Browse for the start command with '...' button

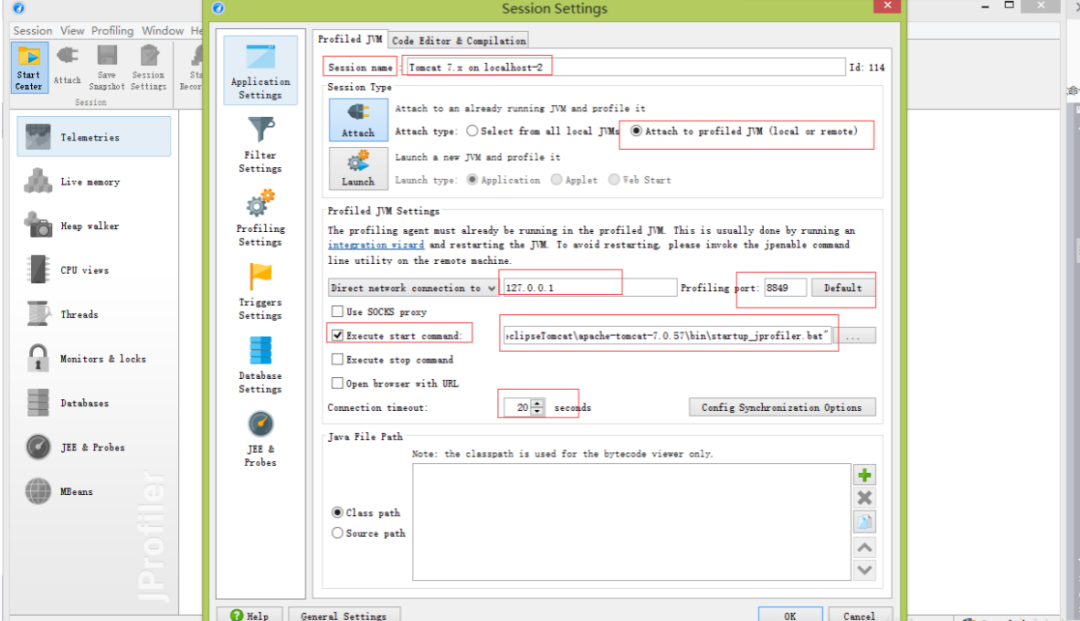pyautogui.click(x=854, y=336)
